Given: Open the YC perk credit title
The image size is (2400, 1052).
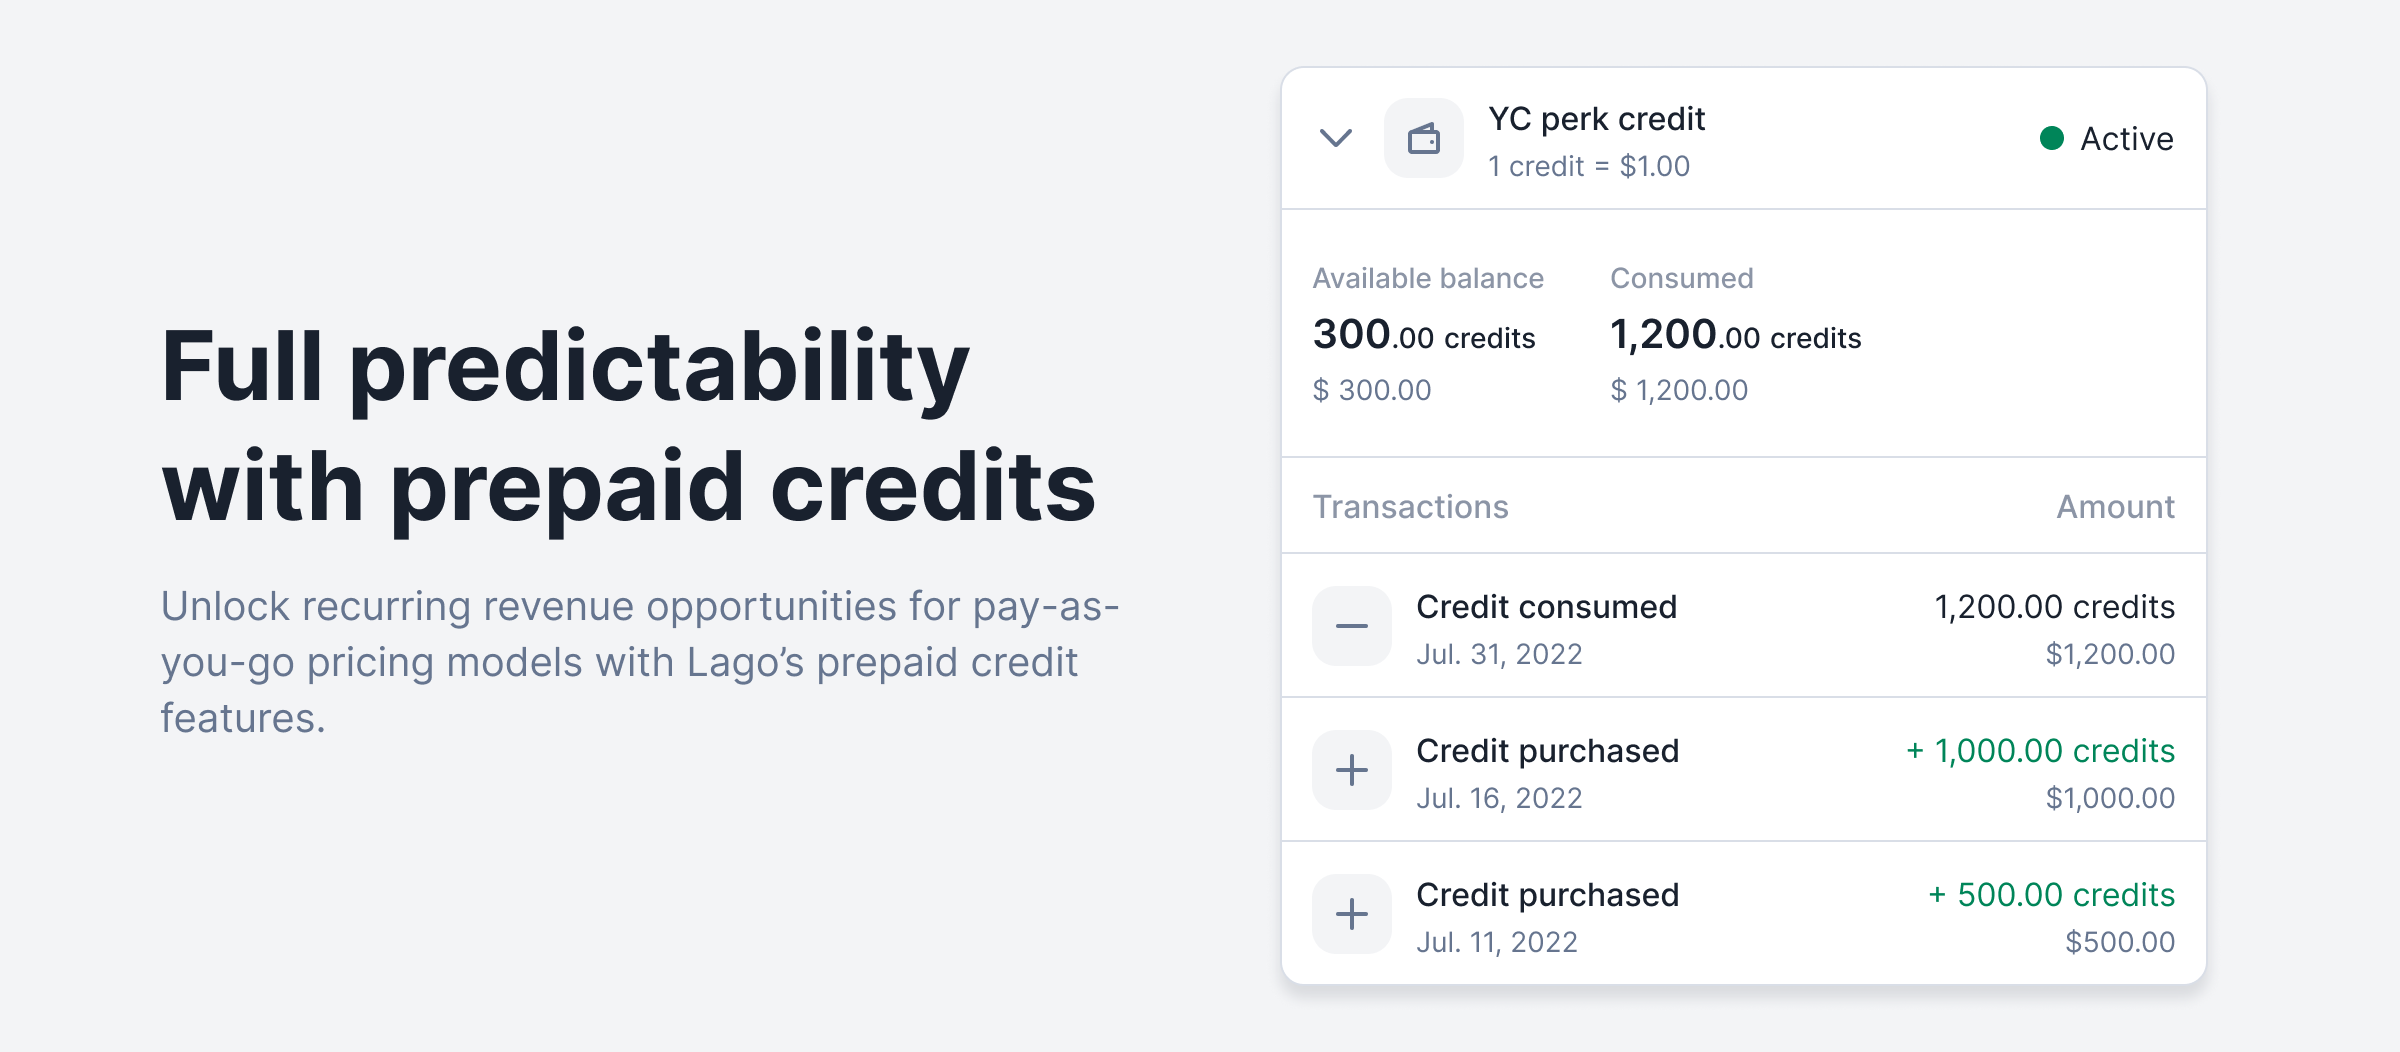Looking at the screenshot, I should point(1596,119).
